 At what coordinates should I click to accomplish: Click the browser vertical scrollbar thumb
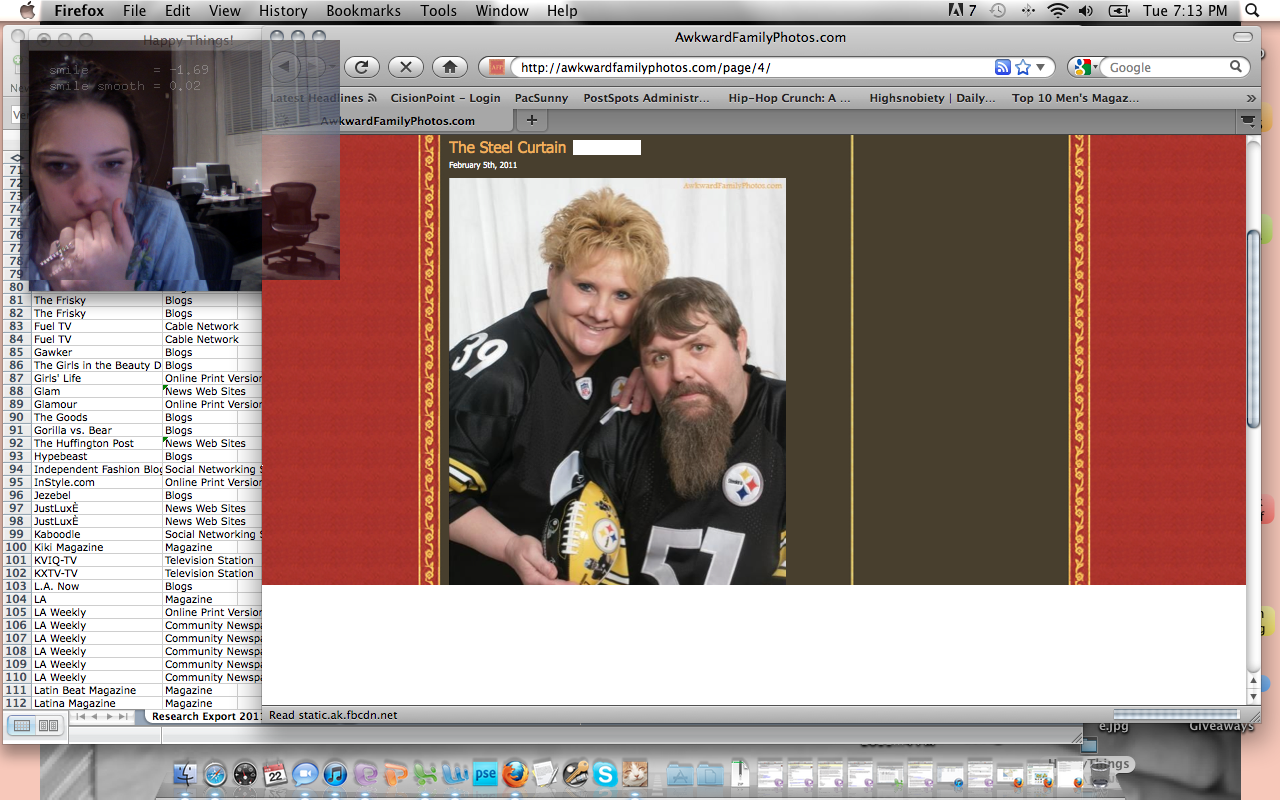(x=1253, y=330)
